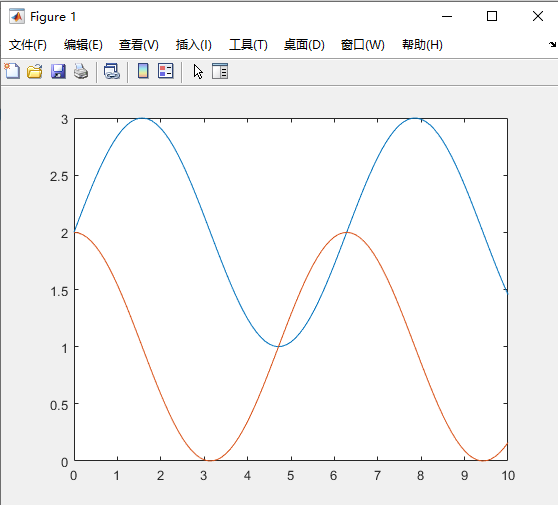Select the Edit Plot arrow tool
Screen dimensions: 558x505
(x=198, y=72)
